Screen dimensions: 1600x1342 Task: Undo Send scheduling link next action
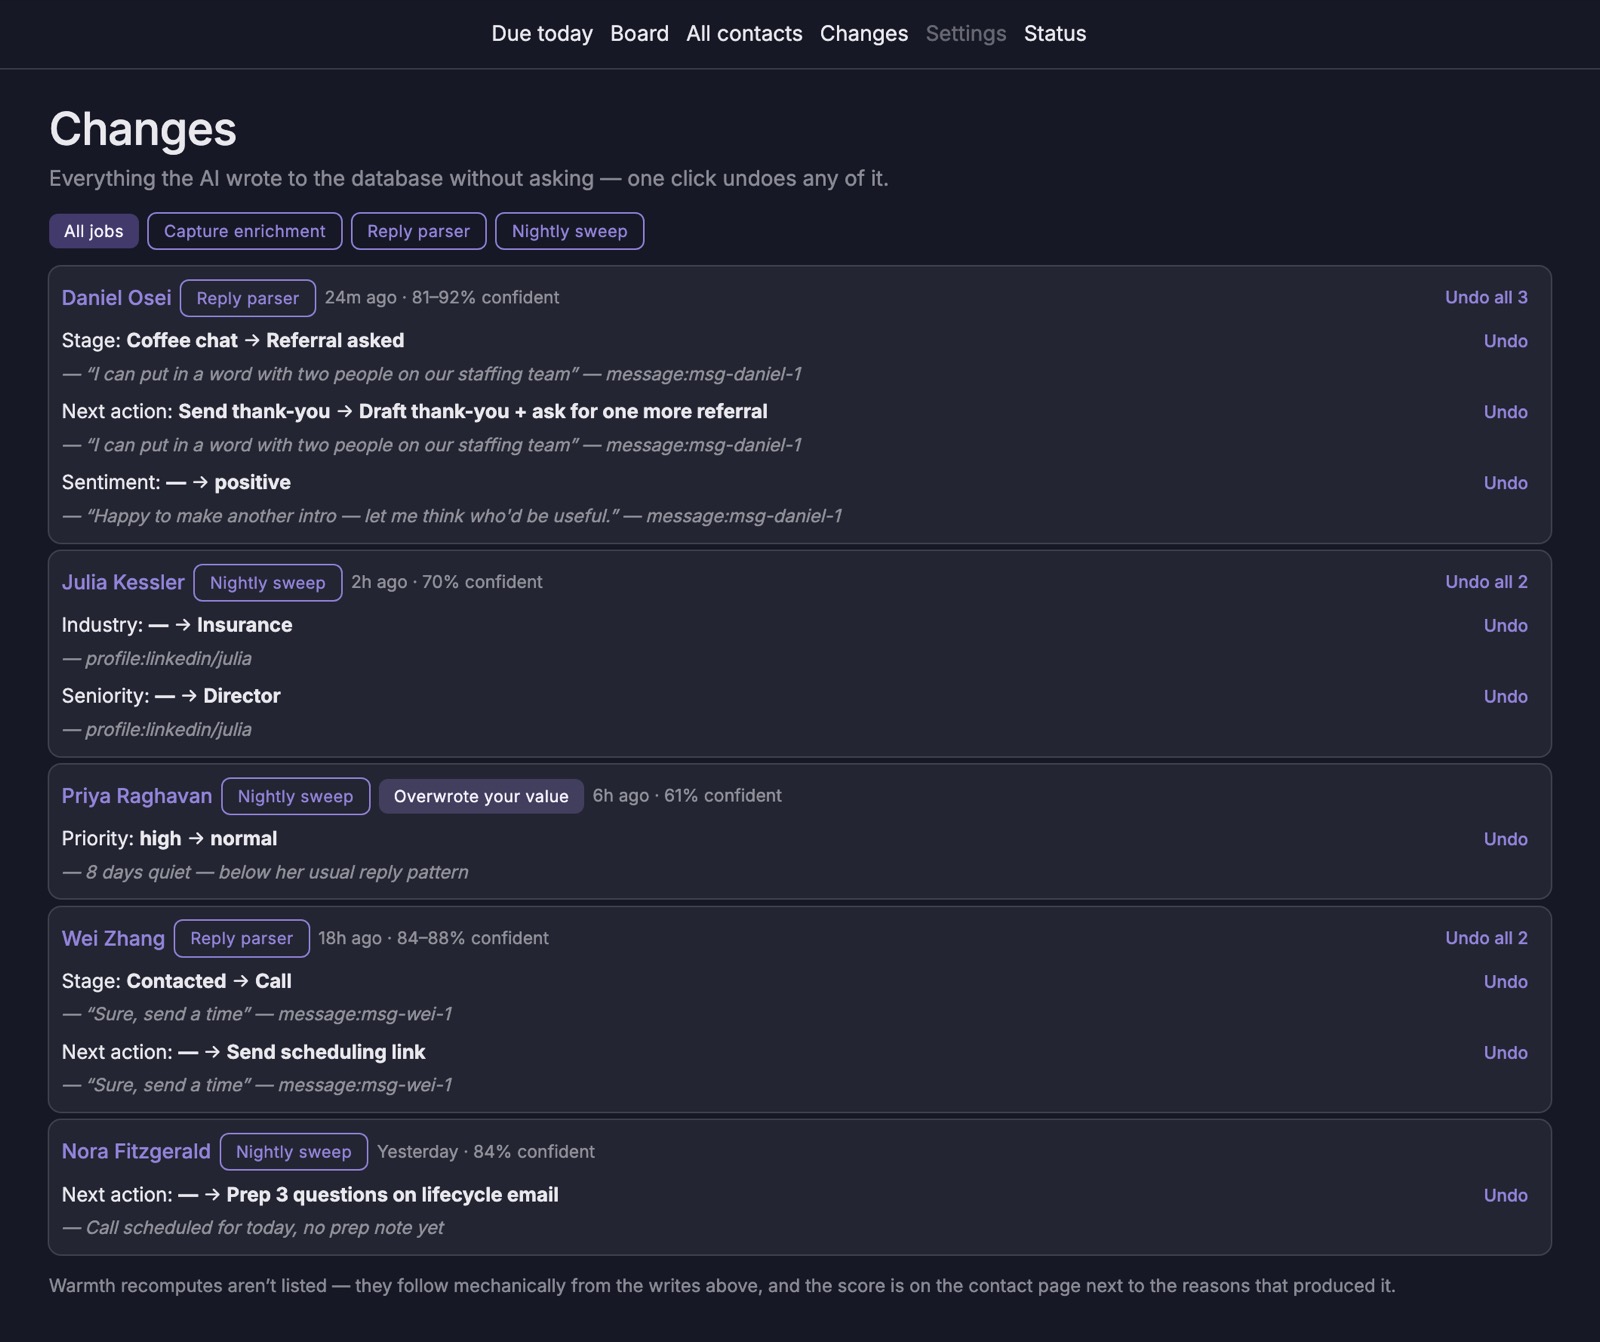[x=1505, y=1053]
